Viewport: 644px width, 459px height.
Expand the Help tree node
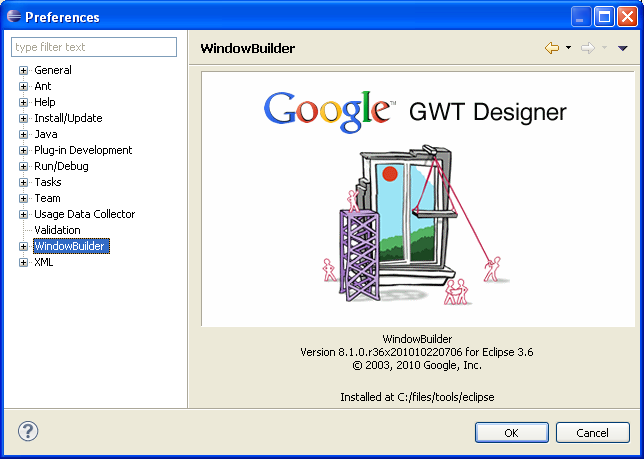(x=23, y=102)
